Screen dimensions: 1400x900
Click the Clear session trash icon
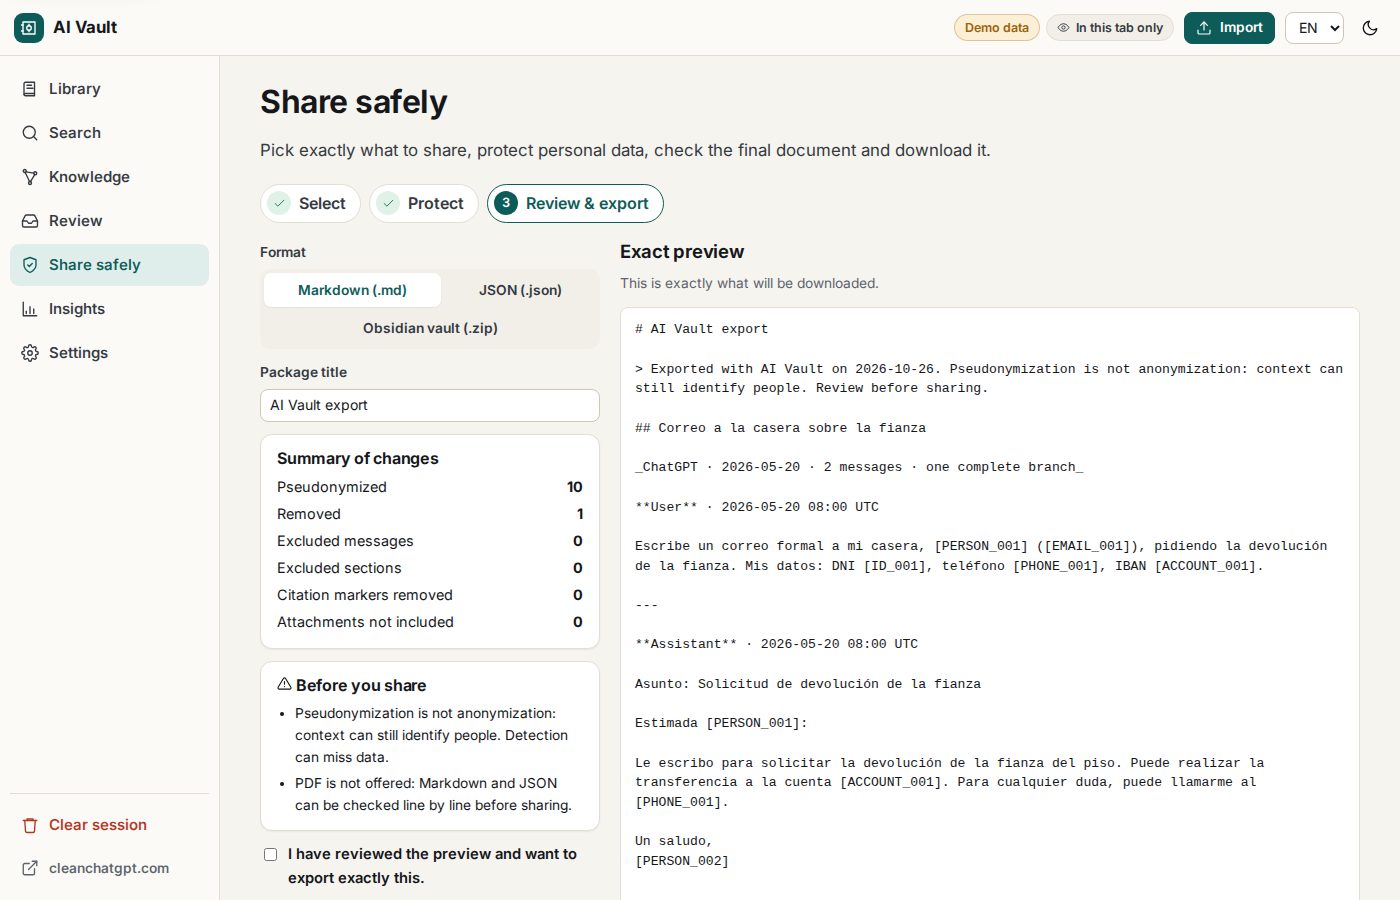pos(30,825)
